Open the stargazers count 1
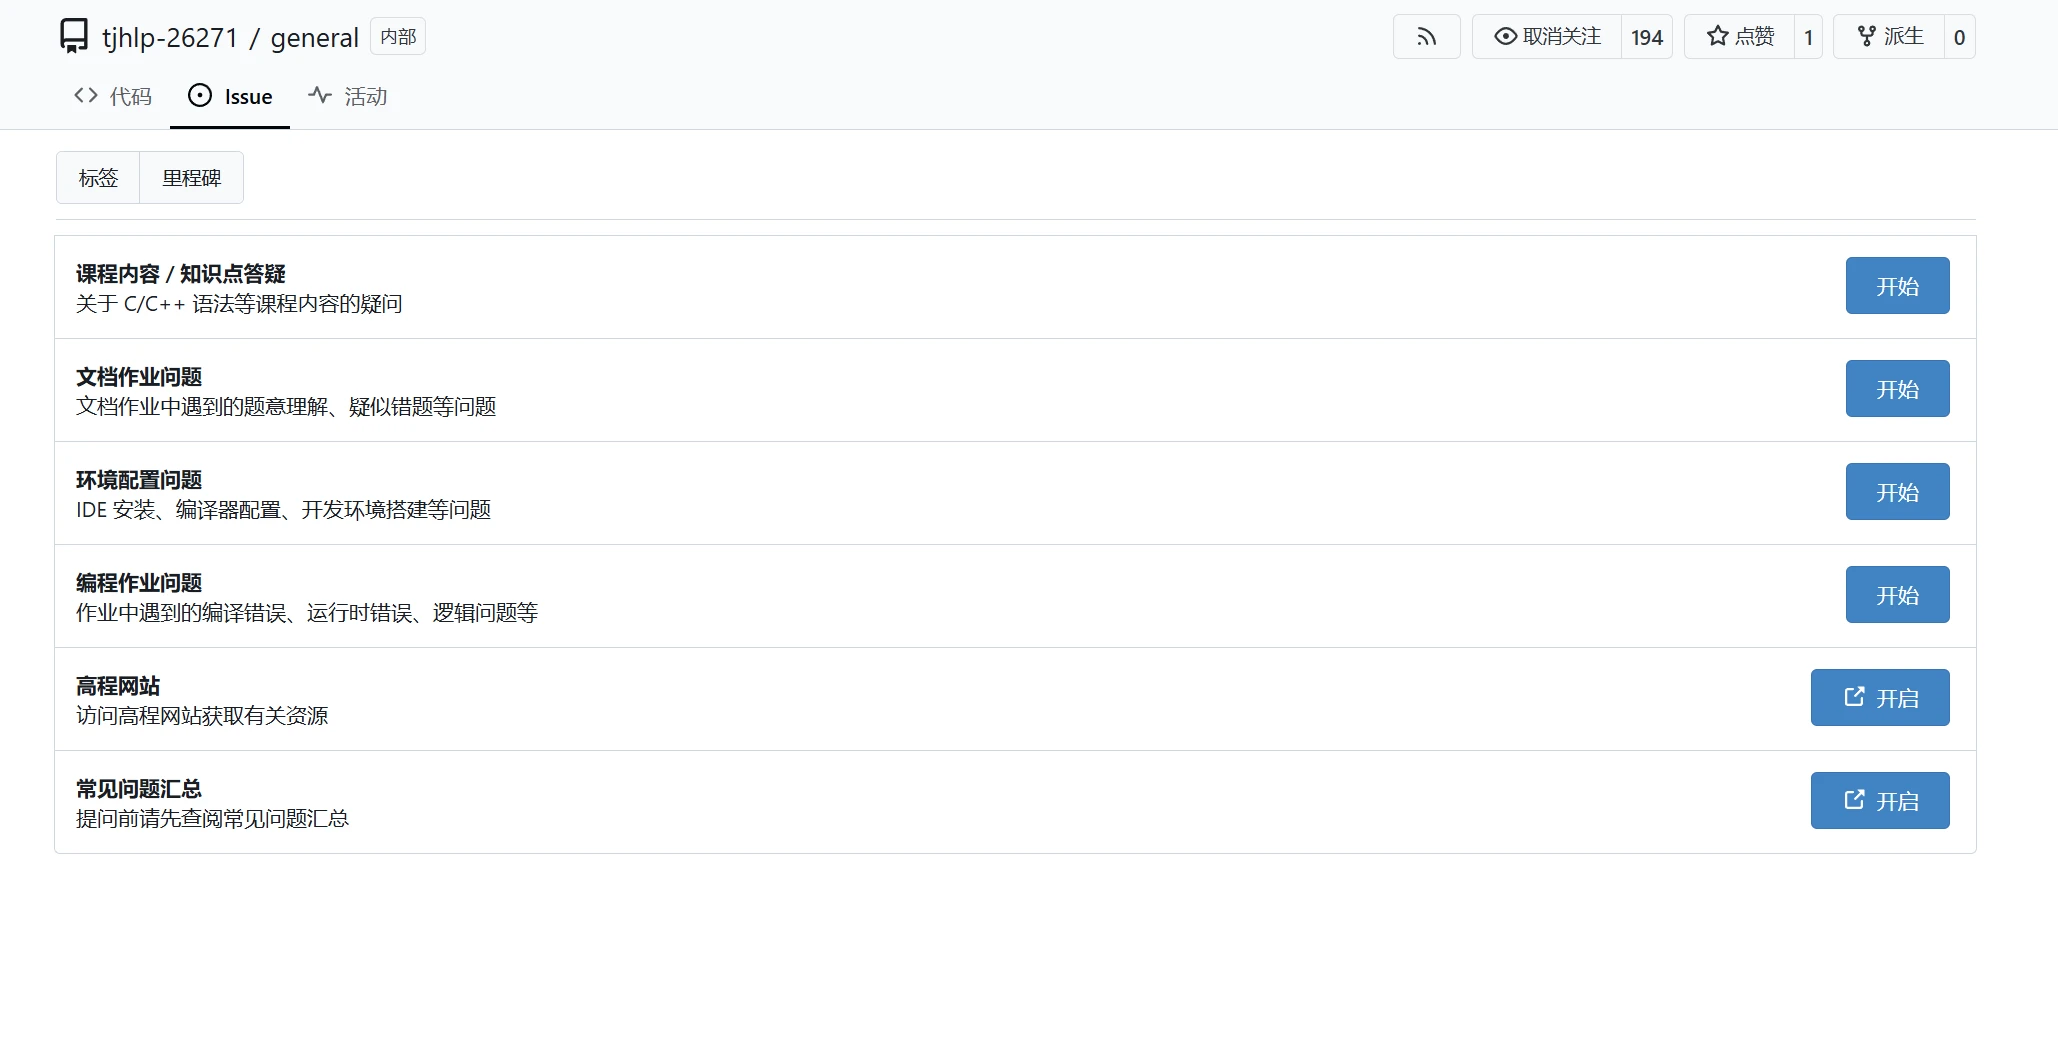 click(x=1808, y=37)
